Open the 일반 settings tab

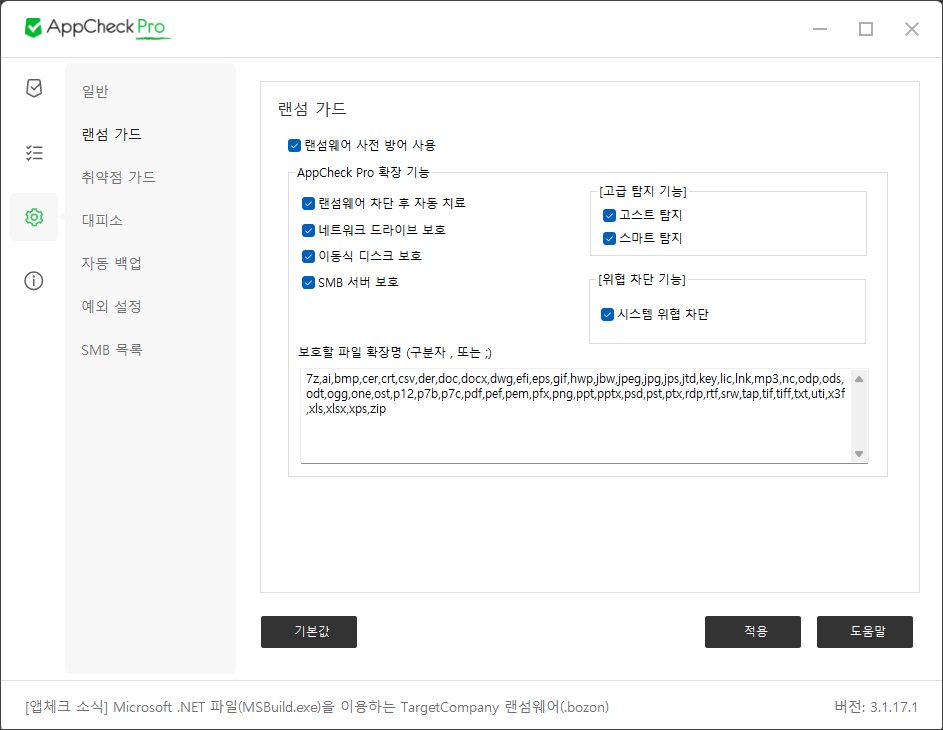[x=95, y=92]
